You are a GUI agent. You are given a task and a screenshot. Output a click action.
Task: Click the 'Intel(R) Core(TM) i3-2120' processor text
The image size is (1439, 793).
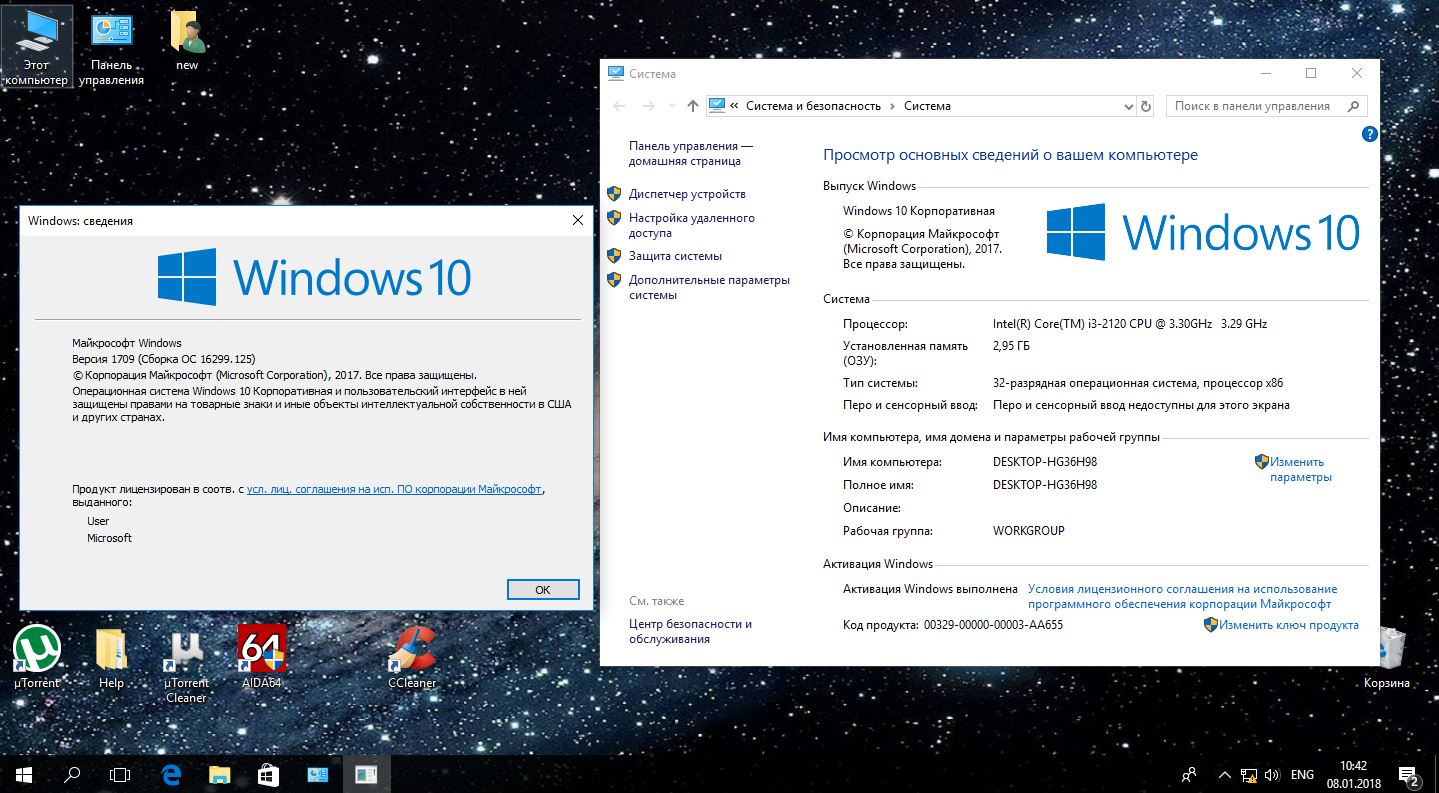pos(1130,324)
